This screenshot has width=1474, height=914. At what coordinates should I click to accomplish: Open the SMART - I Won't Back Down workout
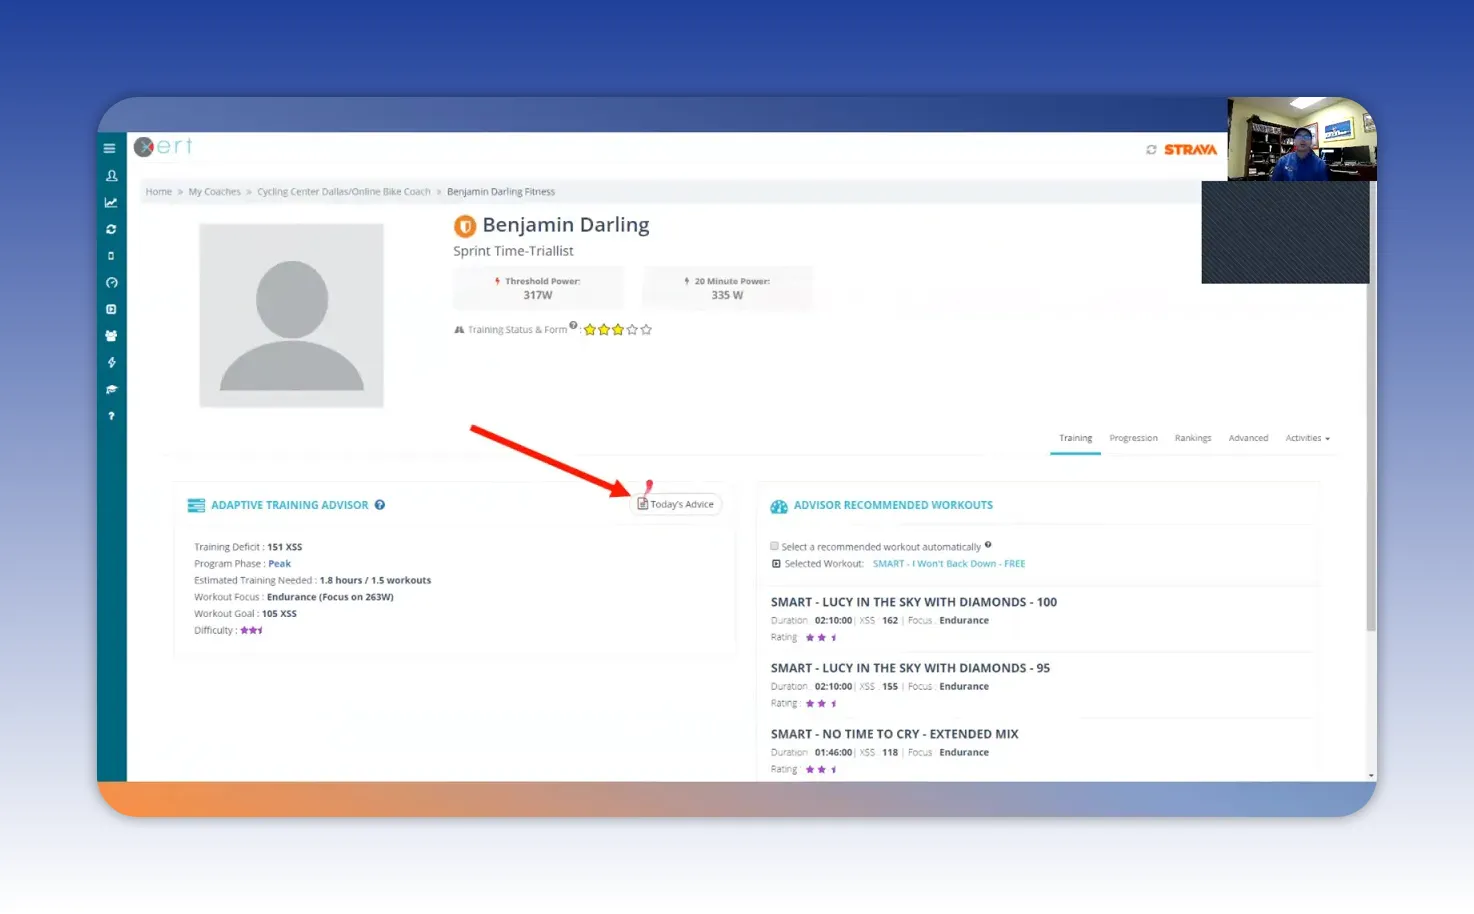pyautogui.click(x=948, y=563)
